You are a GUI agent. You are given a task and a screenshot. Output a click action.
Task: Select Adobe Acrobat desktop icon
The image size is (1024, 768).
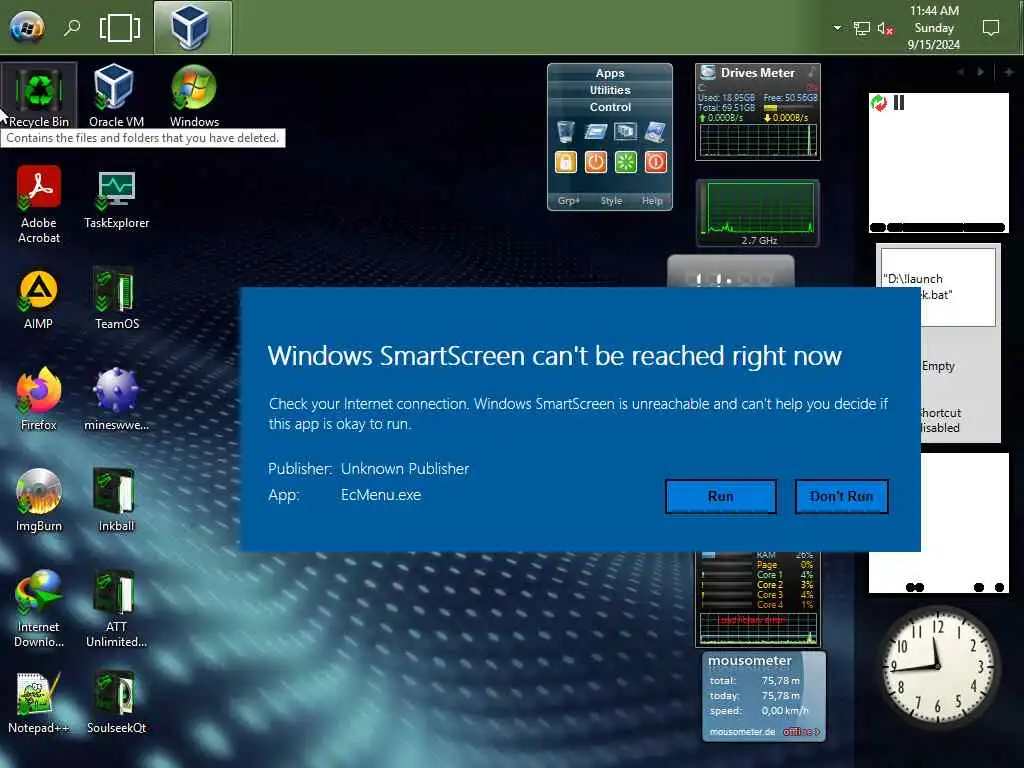tap(39, 204)
